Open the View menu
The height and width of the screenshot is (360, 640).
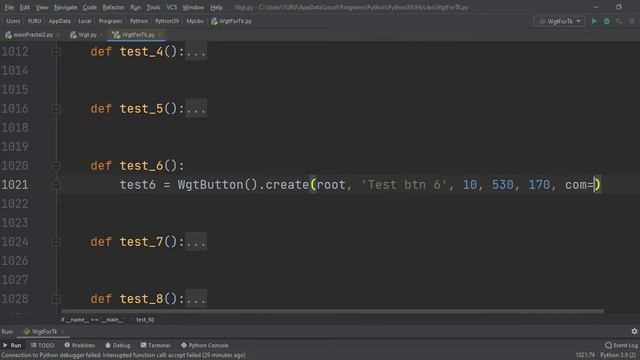click(x=42, y=7)
